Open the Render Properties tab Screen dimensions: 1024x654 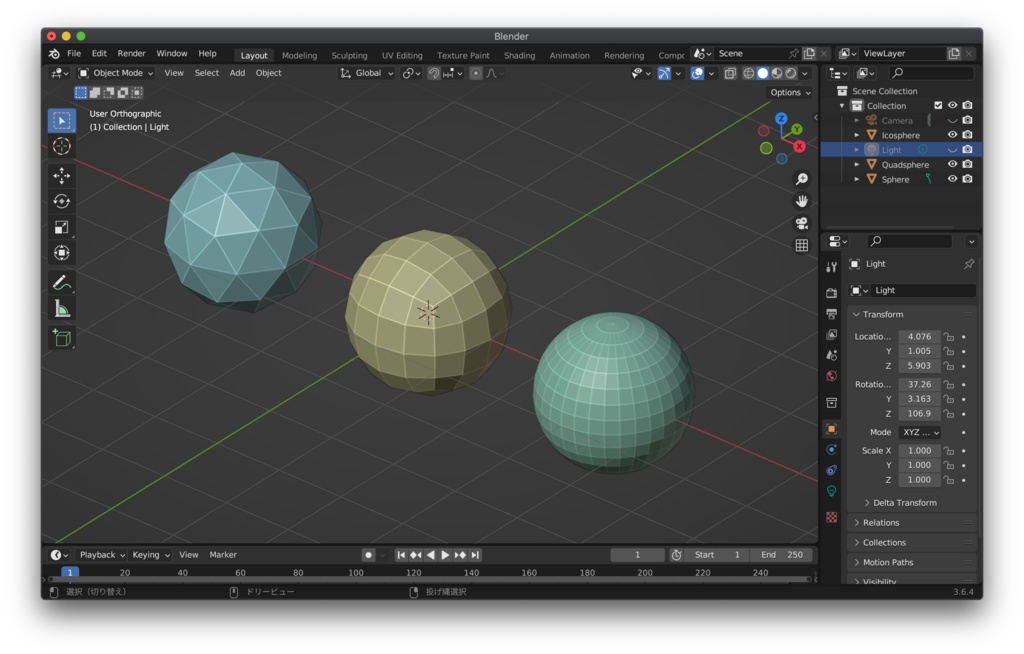pyautogui.click(x=833, y=291)
